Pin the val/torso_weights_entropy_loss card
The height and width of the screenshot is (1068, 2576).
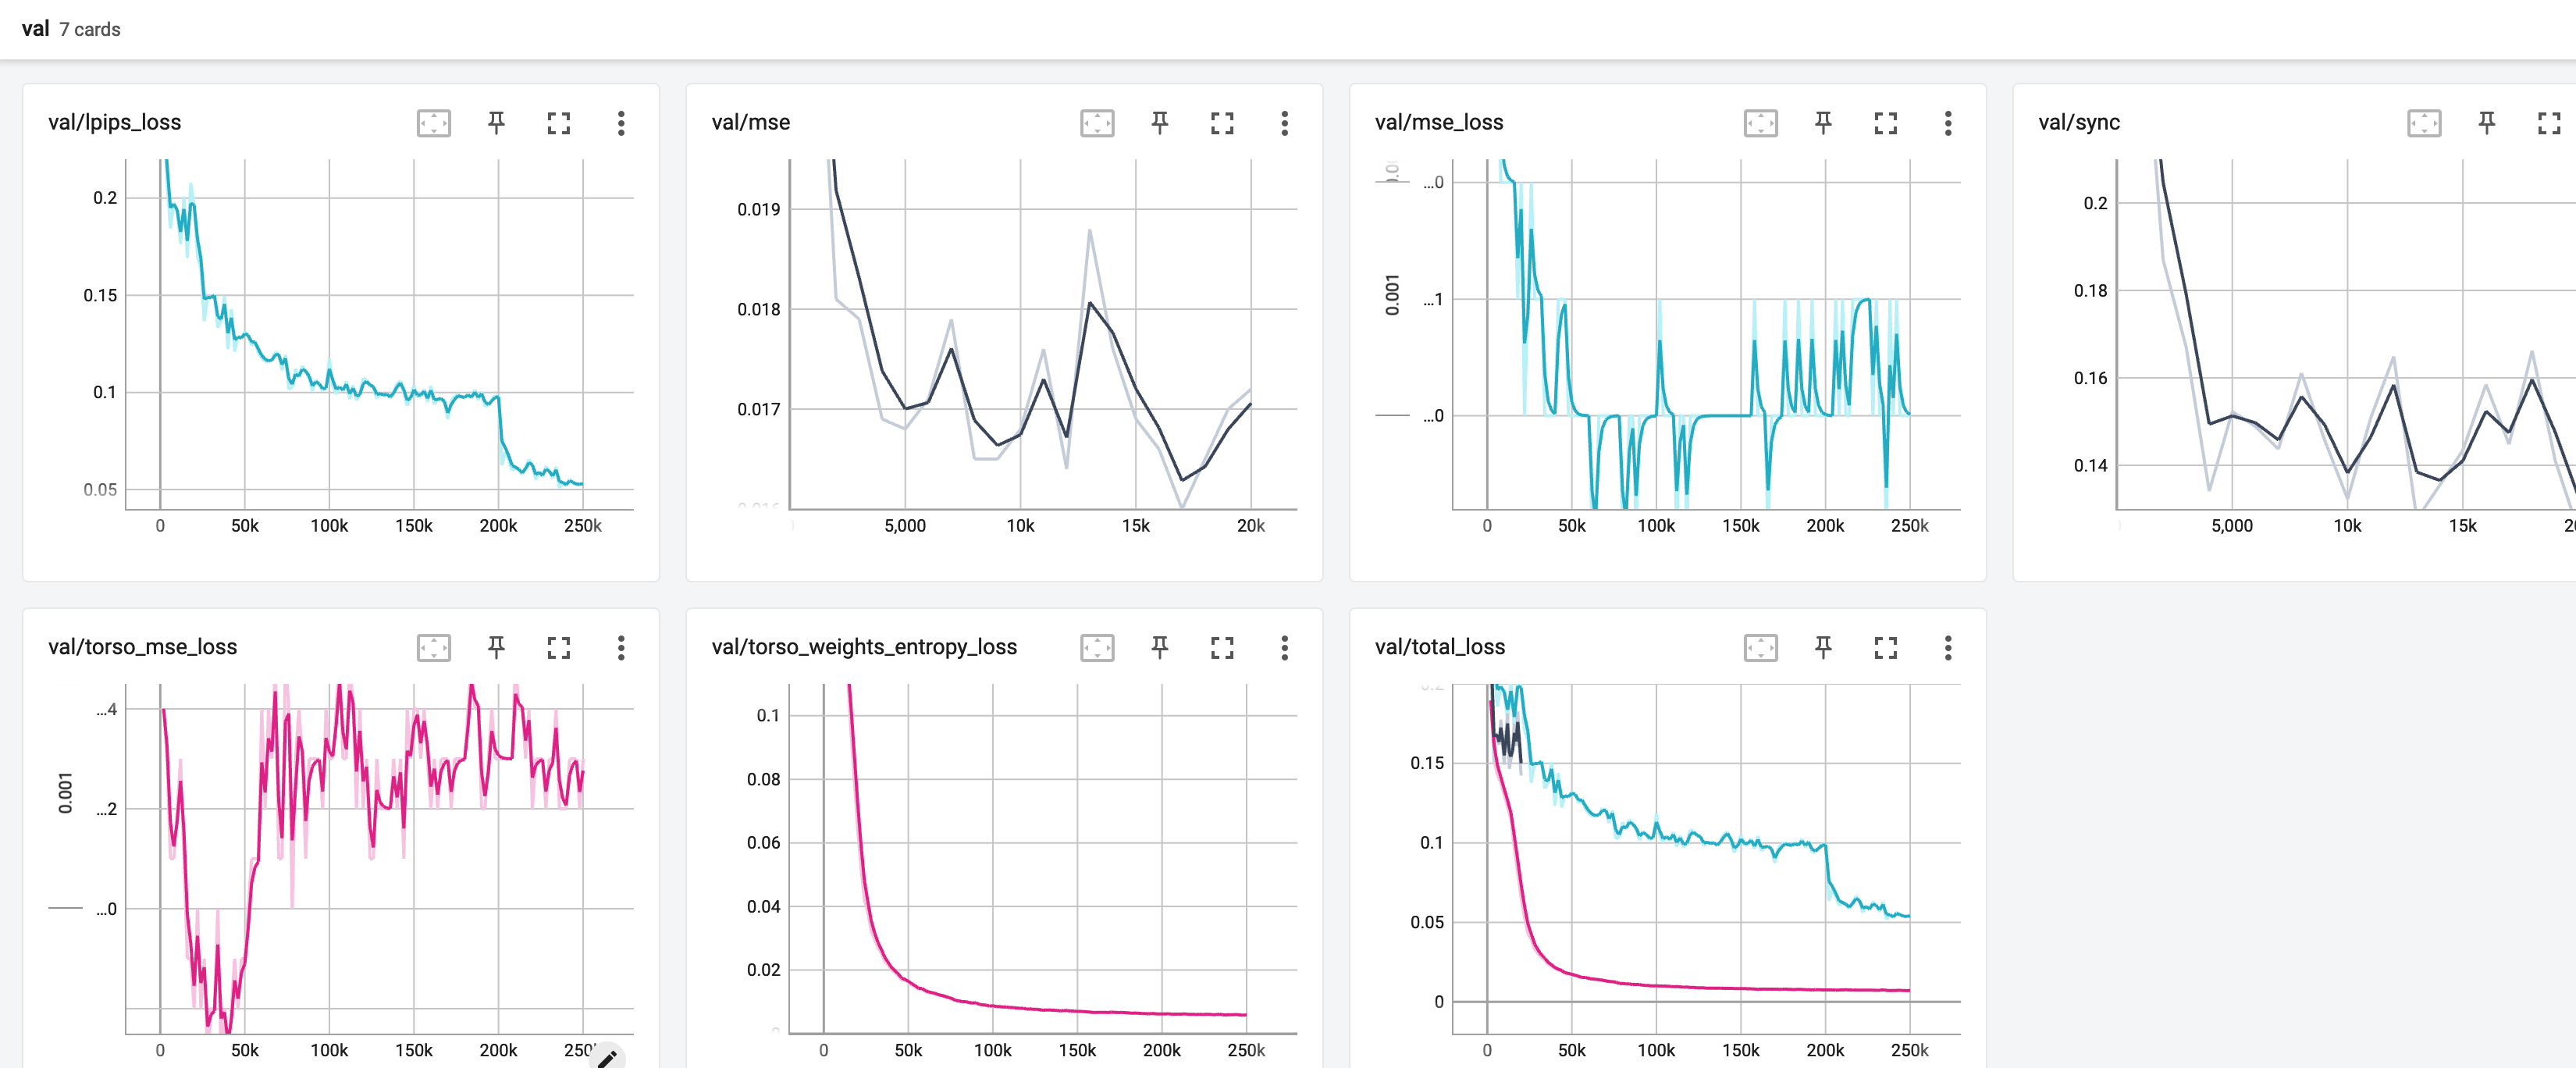pos(1160,648)
